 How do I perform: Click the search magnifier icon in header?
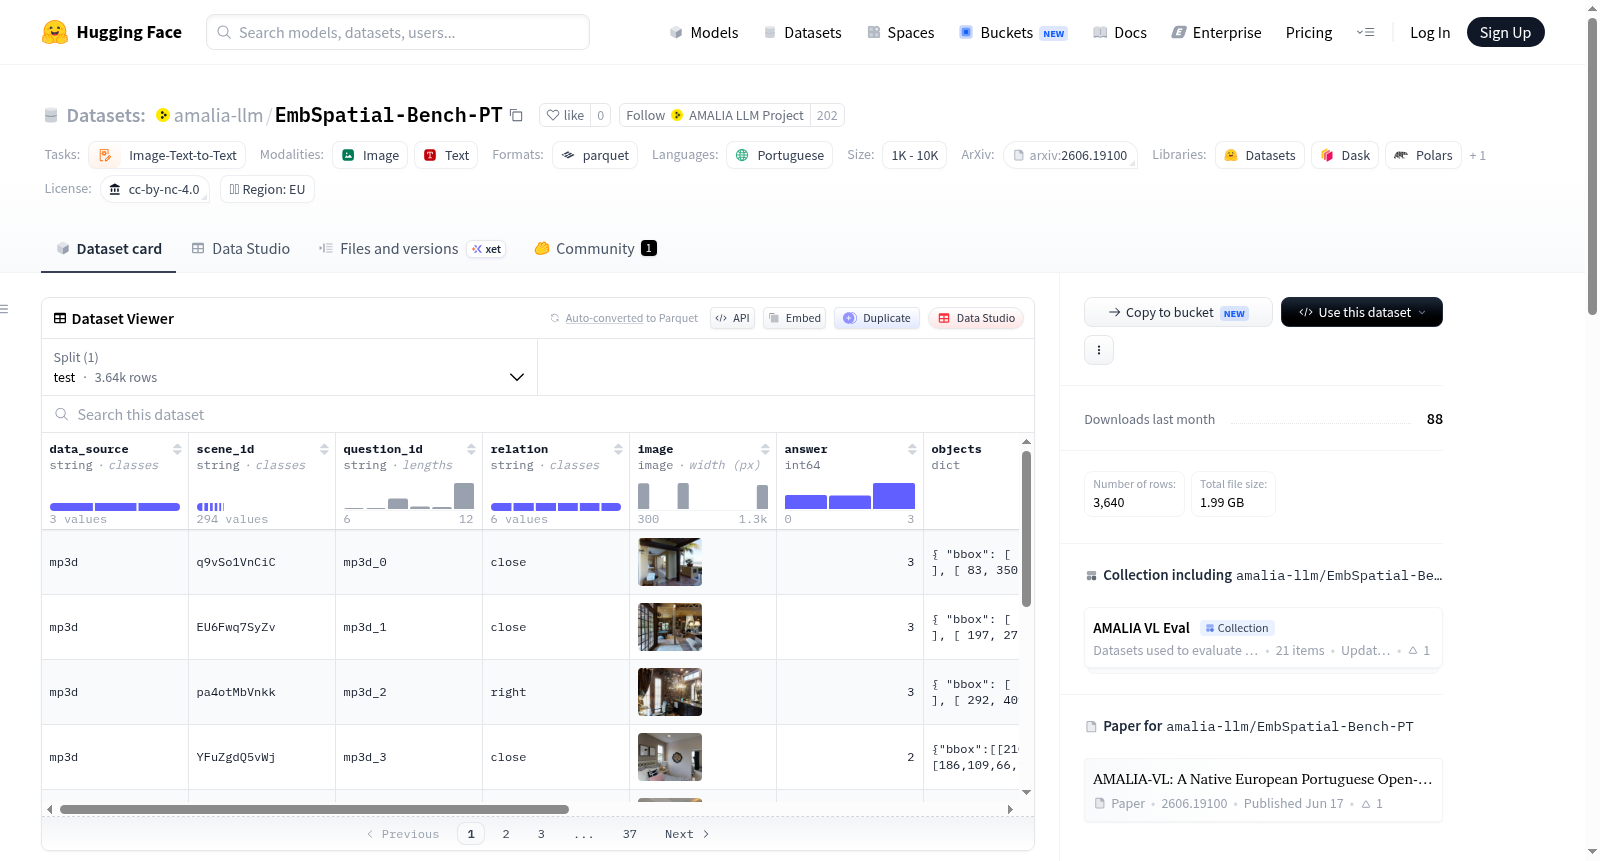tap(224, 32)
